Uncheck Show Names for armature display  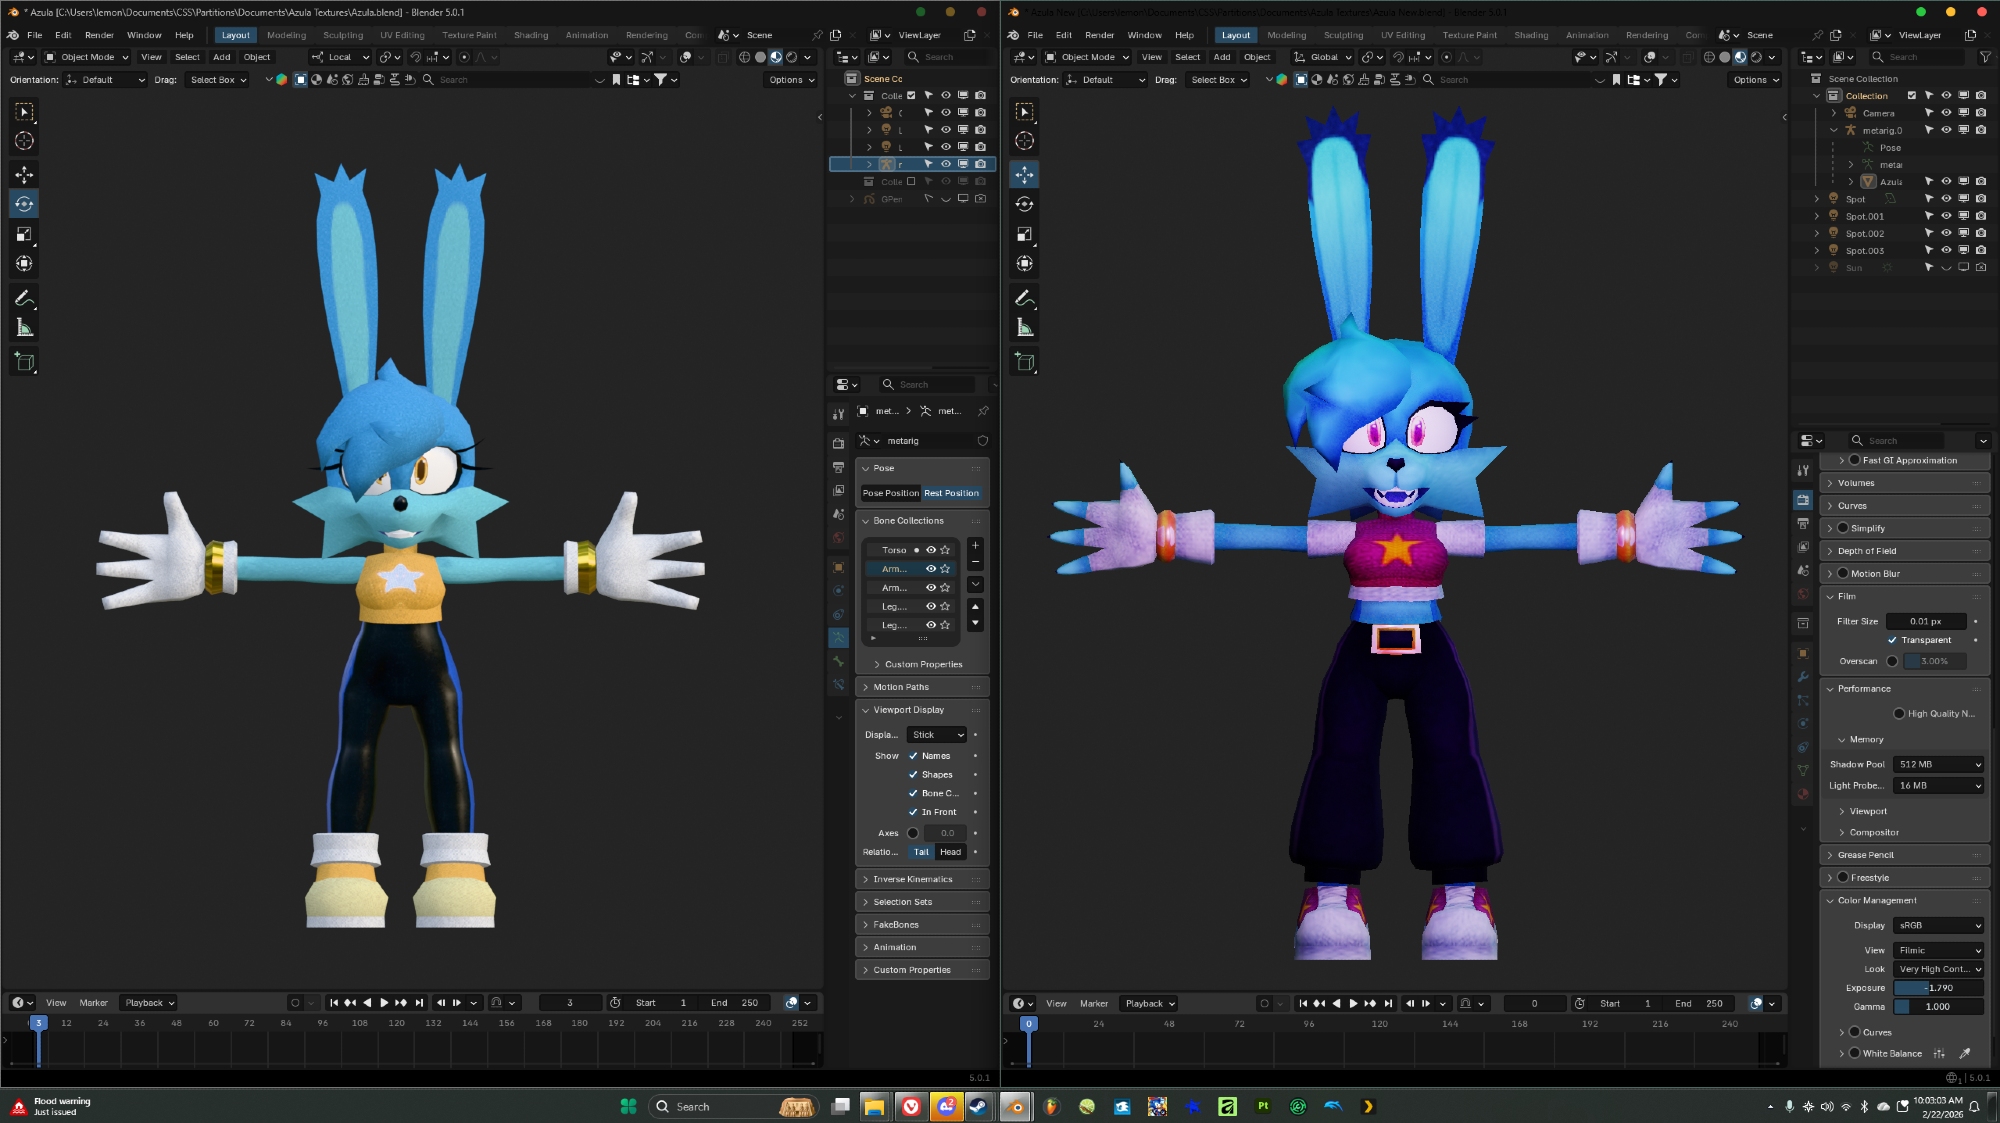[x=913, y=756]
